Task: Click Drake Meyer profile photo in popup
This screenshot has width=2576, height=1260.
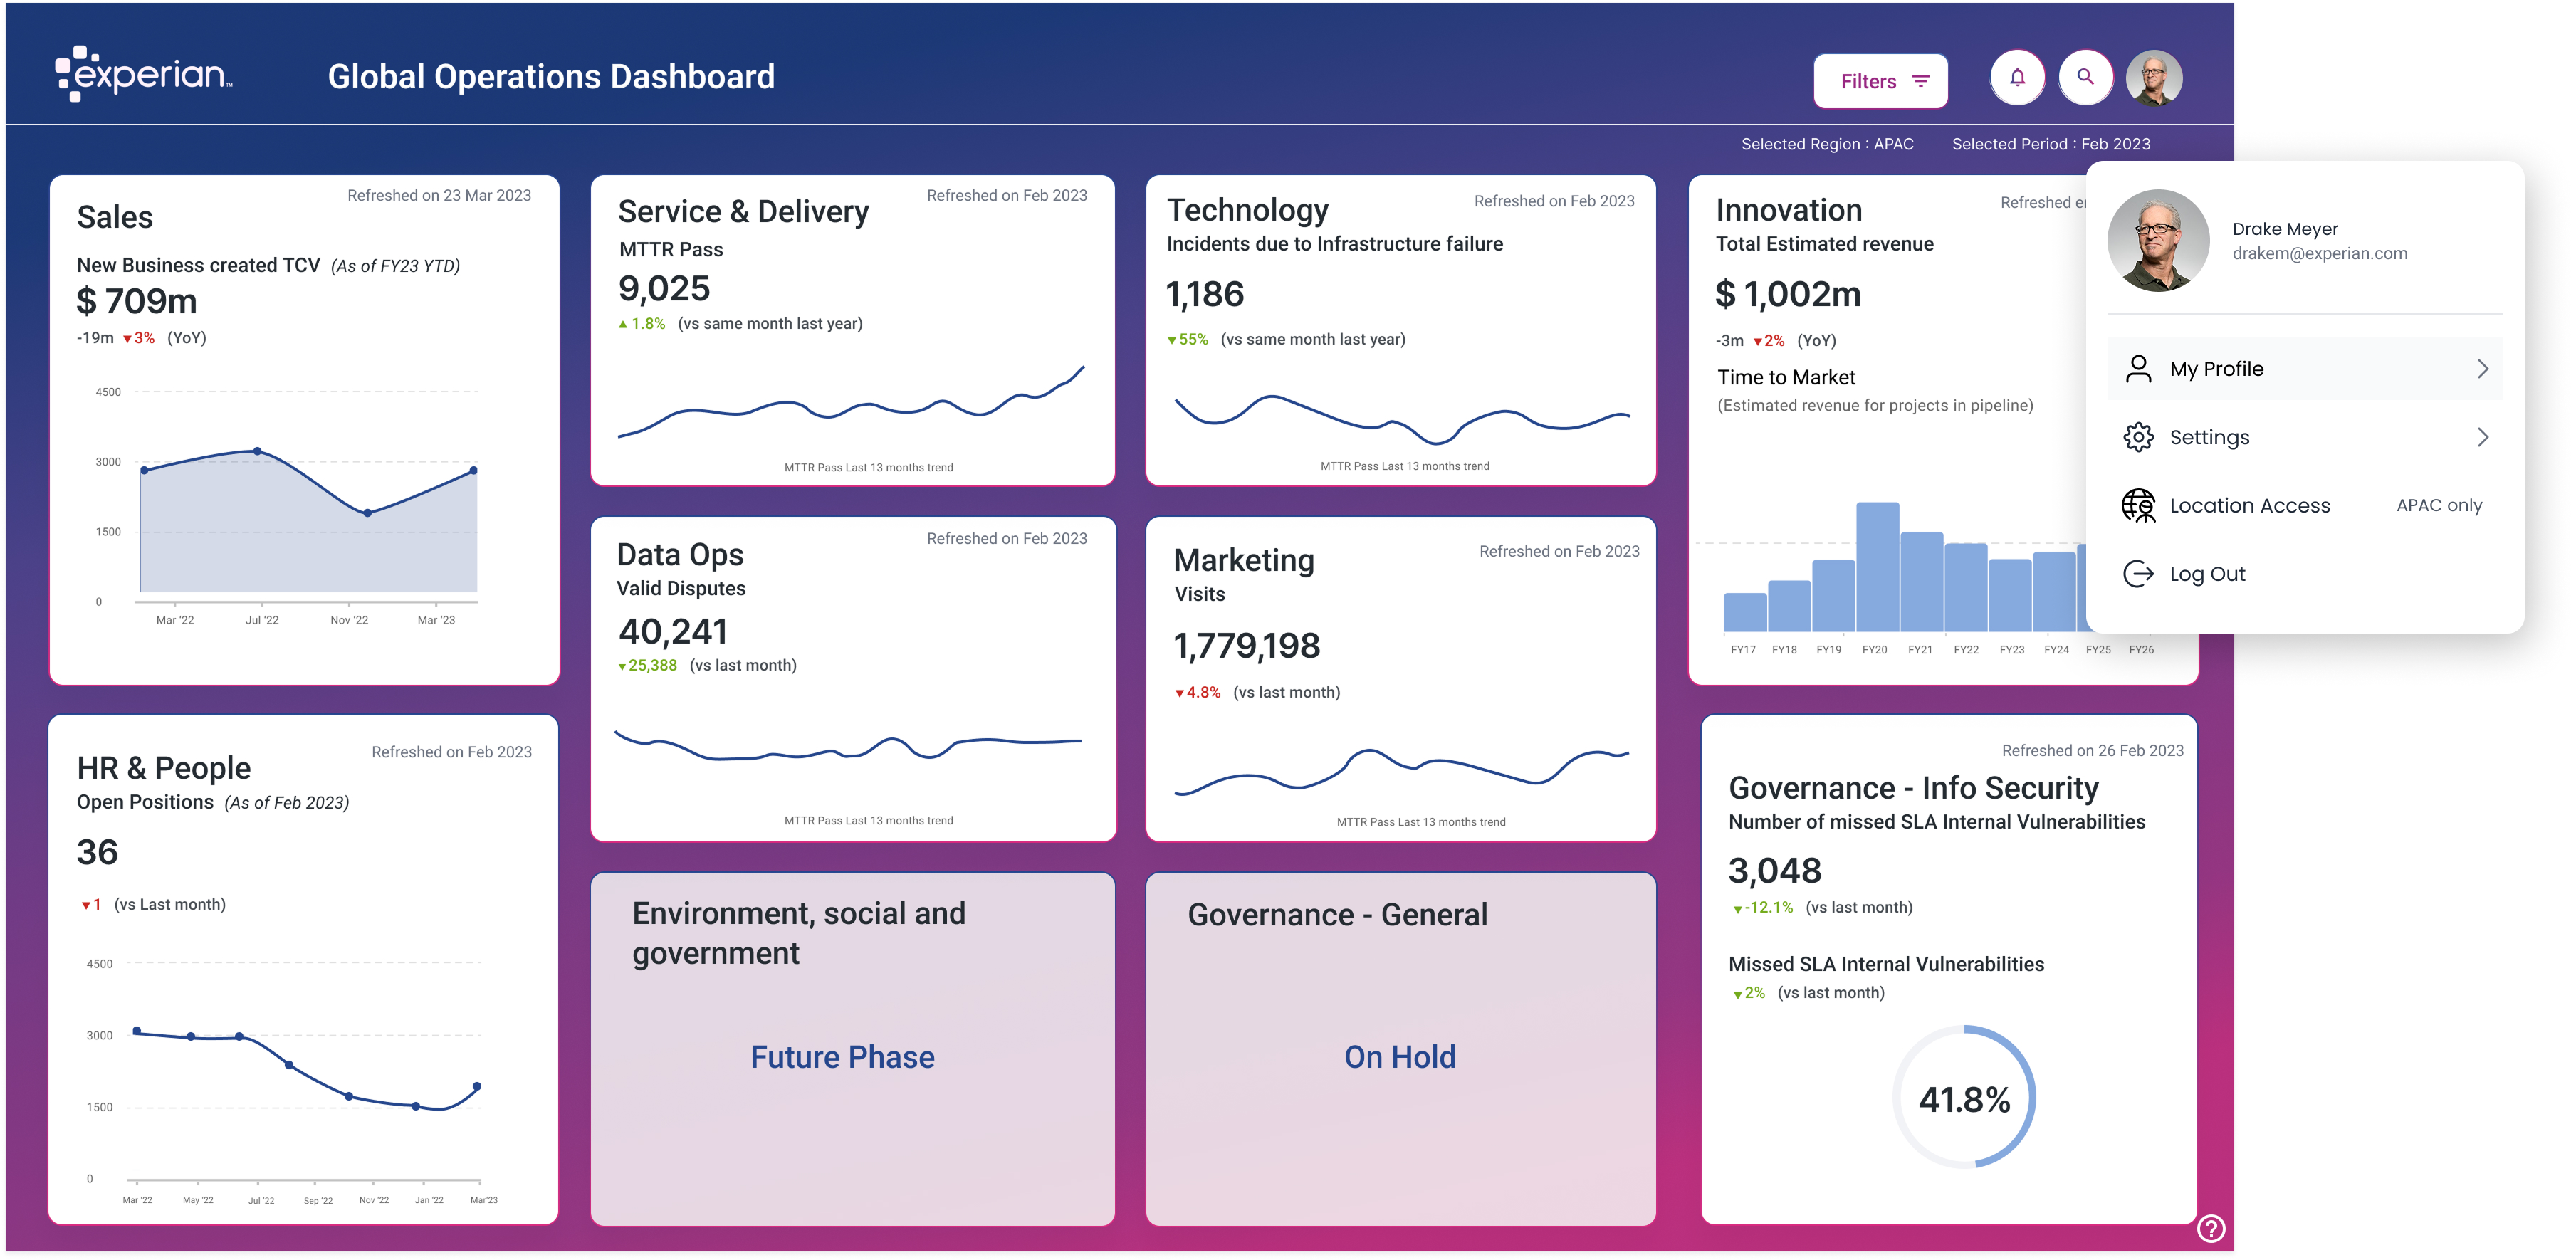Action: click(2158, 241)
